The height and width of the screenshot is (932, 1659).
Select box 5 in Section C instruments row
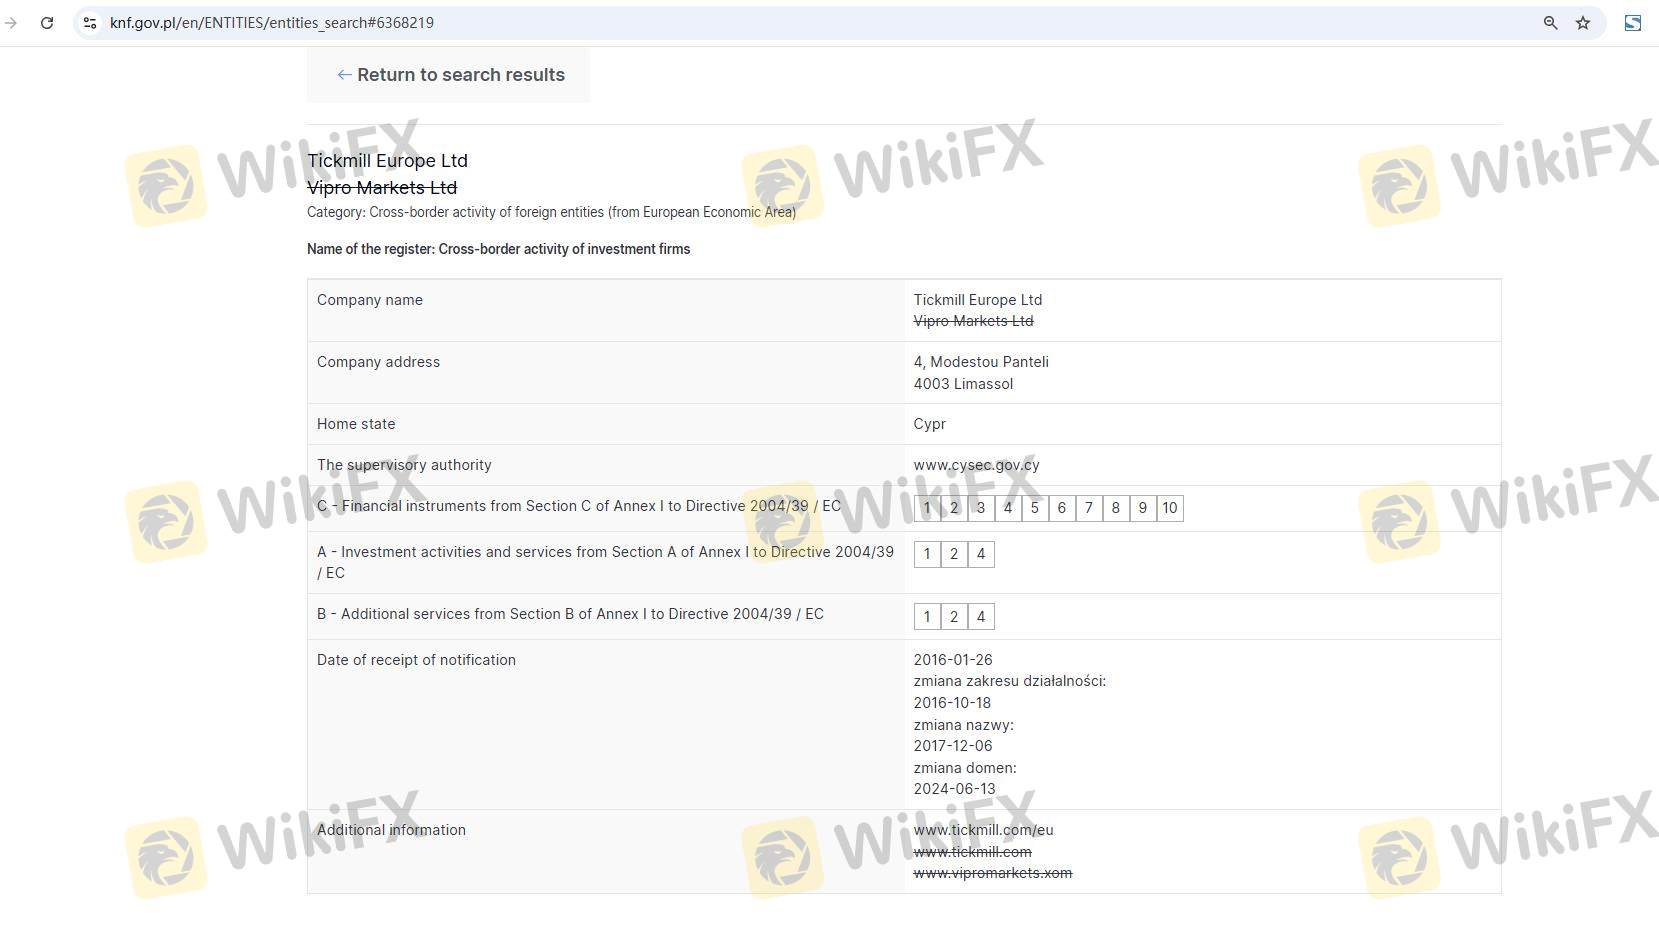coord(1035,508)
